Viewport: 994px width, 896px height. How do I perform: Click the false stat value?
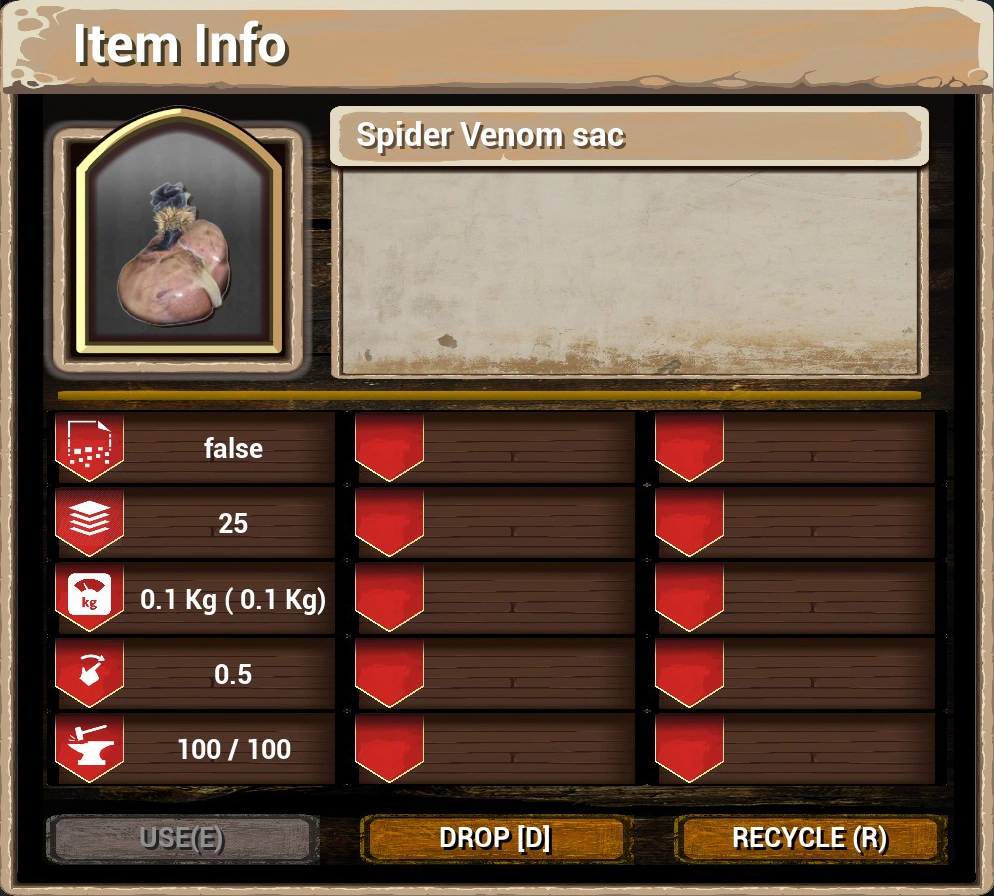pyautogui.click(x=233, y=448)
